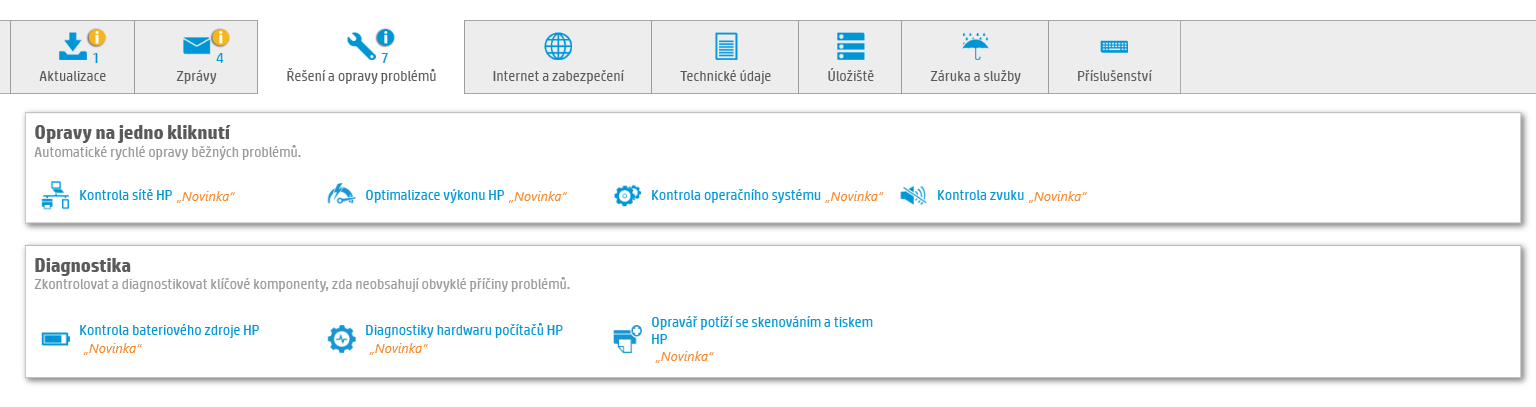Click the muted speaker sound check icon
This screenshot has width=1536, height=407.
913,195
